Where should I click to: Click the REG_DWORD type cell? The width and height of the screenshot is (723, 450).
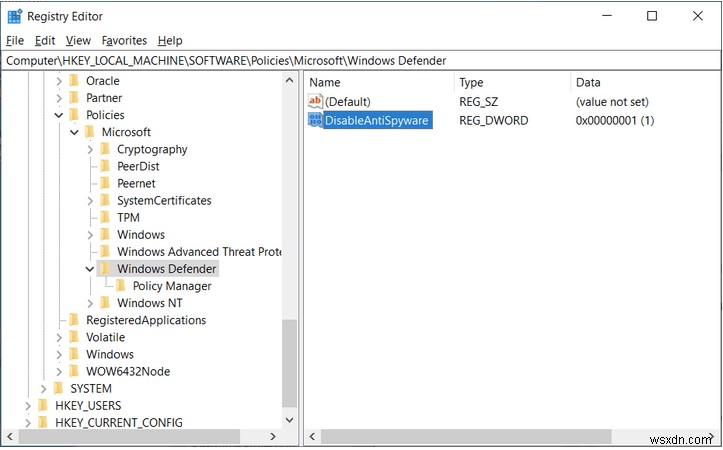493,120
